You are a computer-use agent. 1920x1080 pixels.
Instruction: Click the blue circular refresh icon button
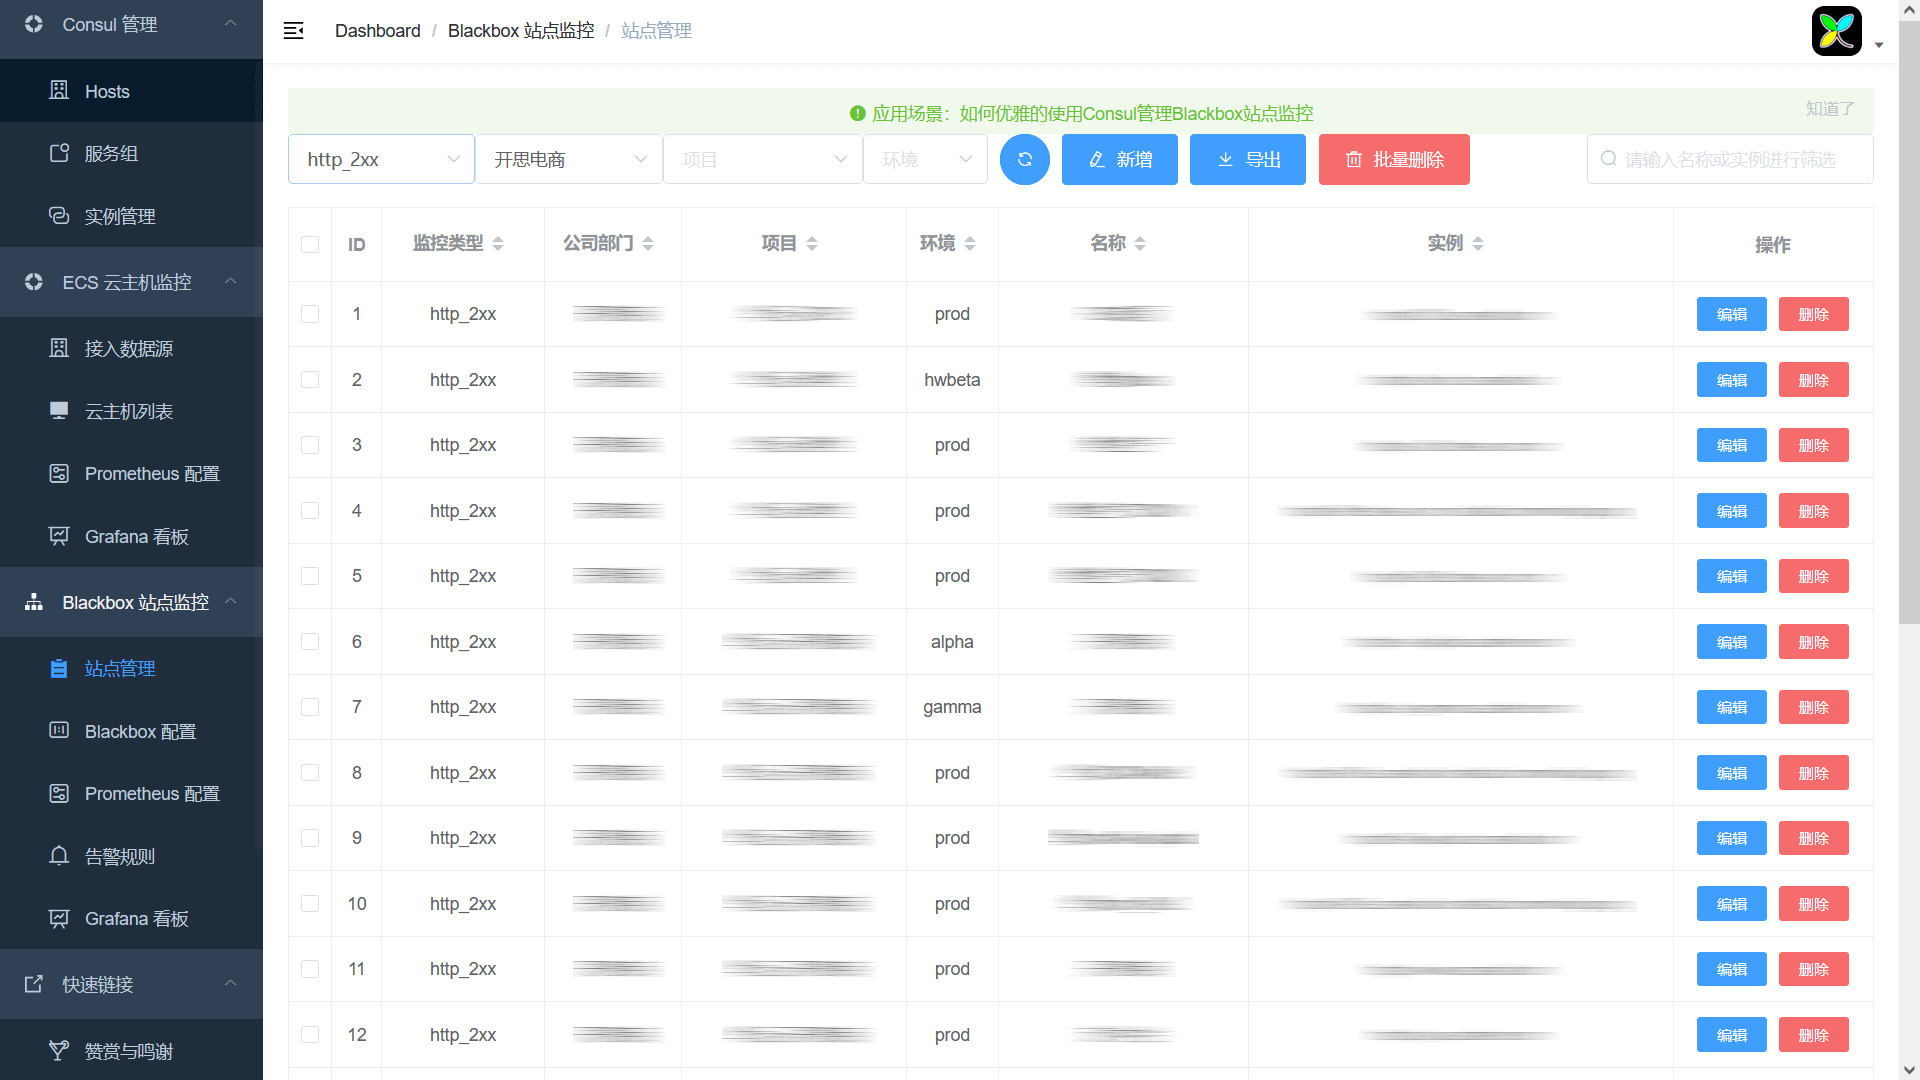click(1024, 160)
